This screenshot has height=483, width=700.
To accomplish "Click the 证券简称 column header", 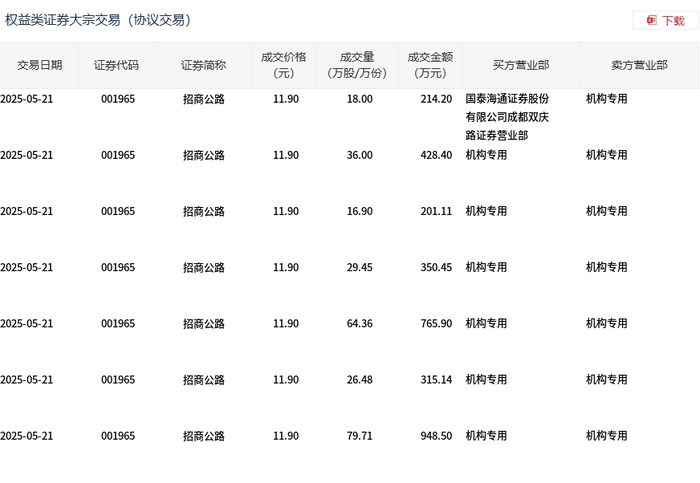I will coord(203,65).
